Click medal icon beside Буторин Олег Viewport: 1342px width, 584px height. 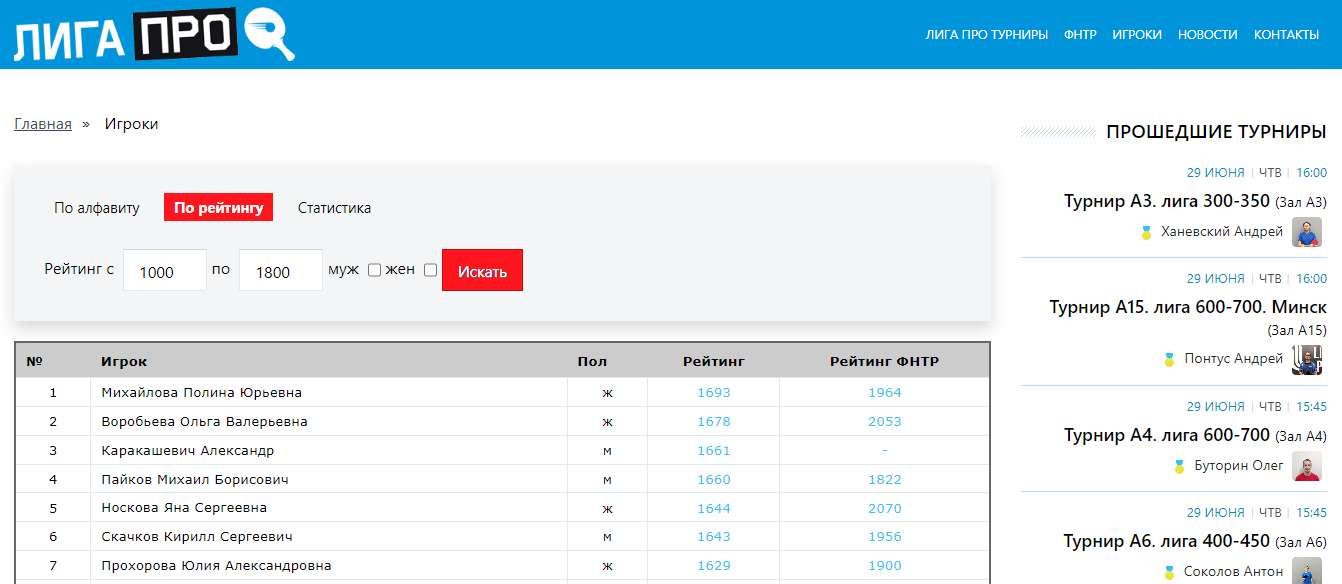click(x=1180, y=466)
